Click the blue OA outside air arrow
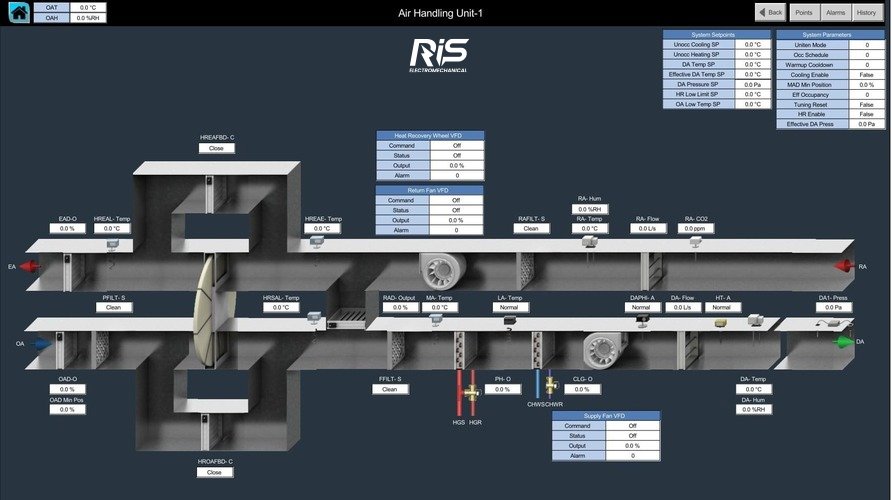Image resolution: width=892 pixels, height=500 pixels. (40, 344)
